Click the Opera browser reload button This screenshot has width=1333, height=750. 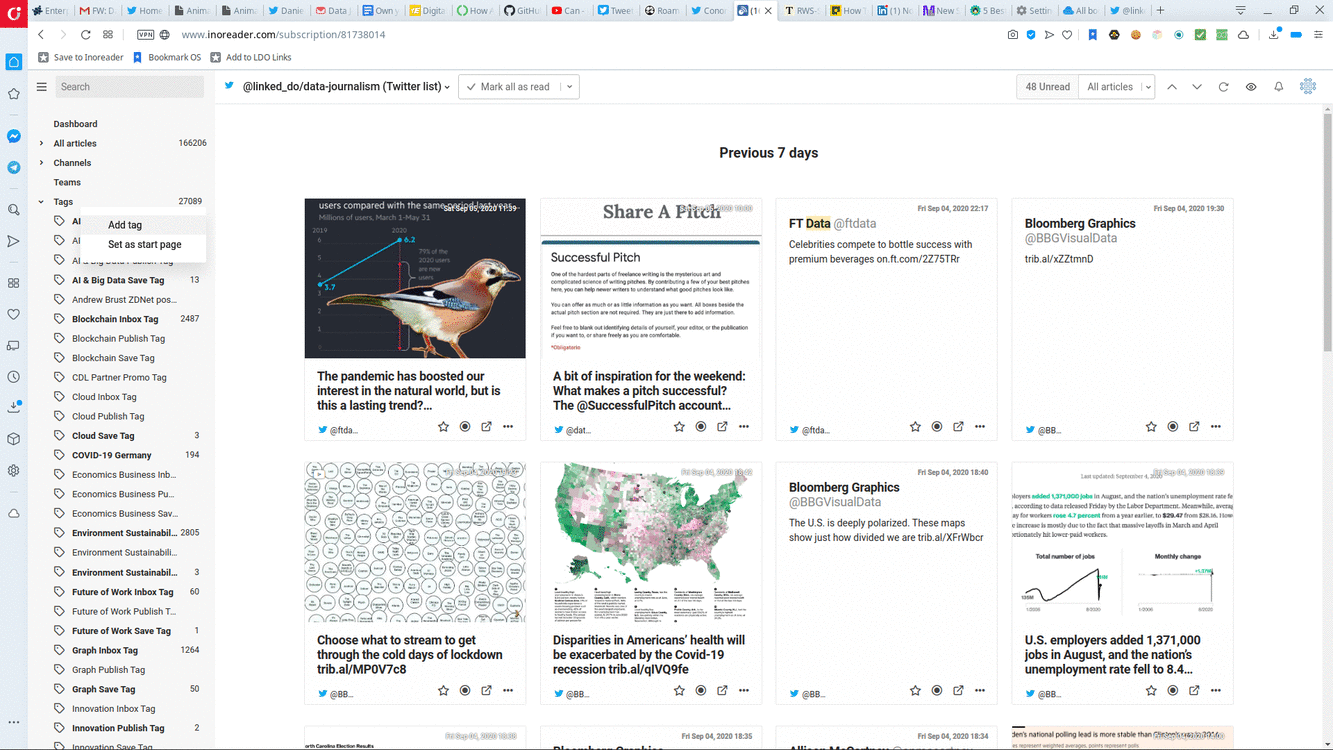click(86, 35)
